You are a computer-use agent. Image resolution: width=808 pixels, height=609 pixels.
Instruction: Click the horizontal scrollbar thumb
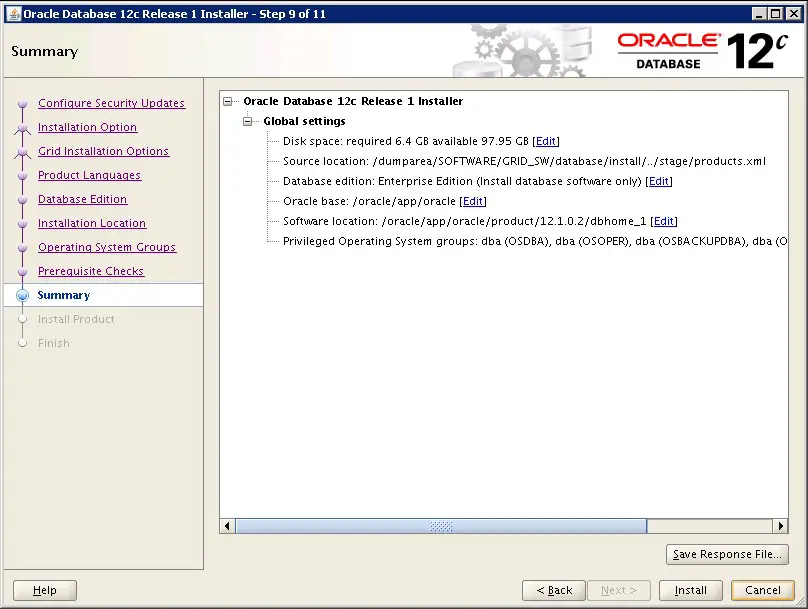(x=441, y=526)
